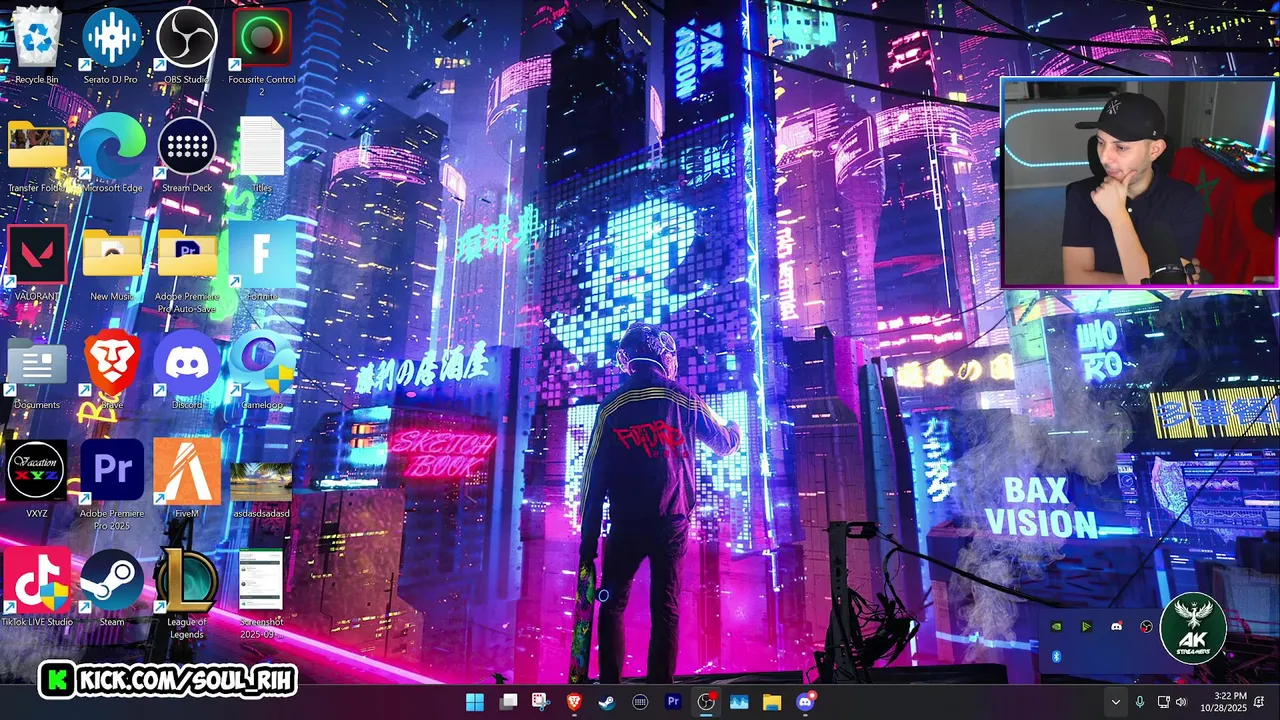
Task: Open the Windows Start menu
Action: coord(475,702)
